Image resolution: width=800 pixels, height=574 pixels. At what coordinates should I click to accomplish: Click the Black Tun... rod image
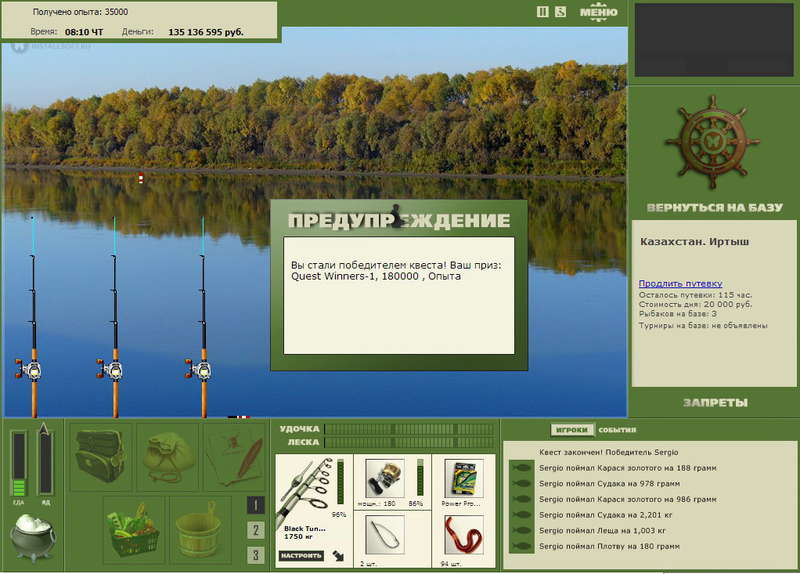click(305, 491)
